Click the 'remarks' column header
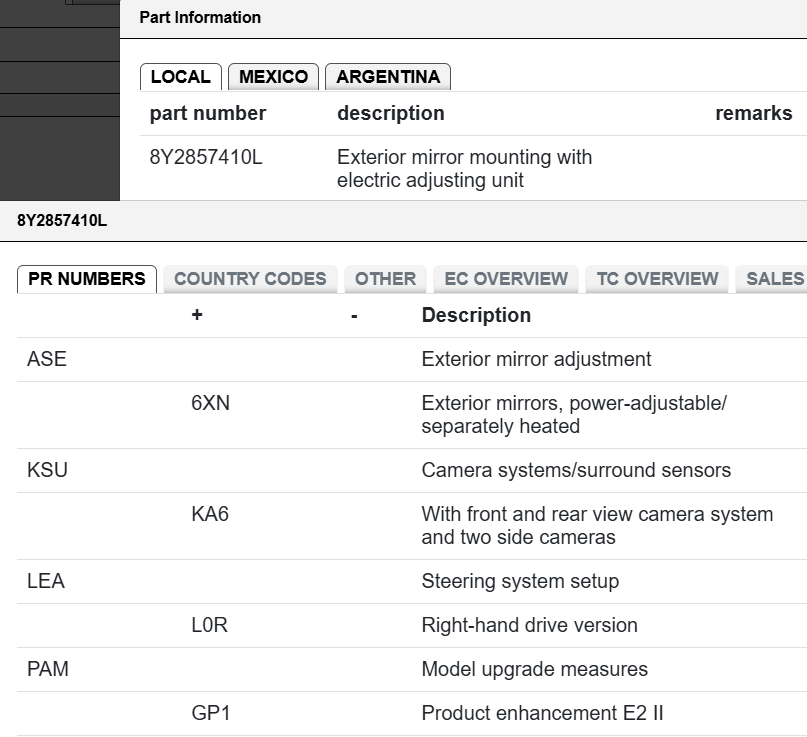Viewport: 807px width, 737px height. click(753, 113)
